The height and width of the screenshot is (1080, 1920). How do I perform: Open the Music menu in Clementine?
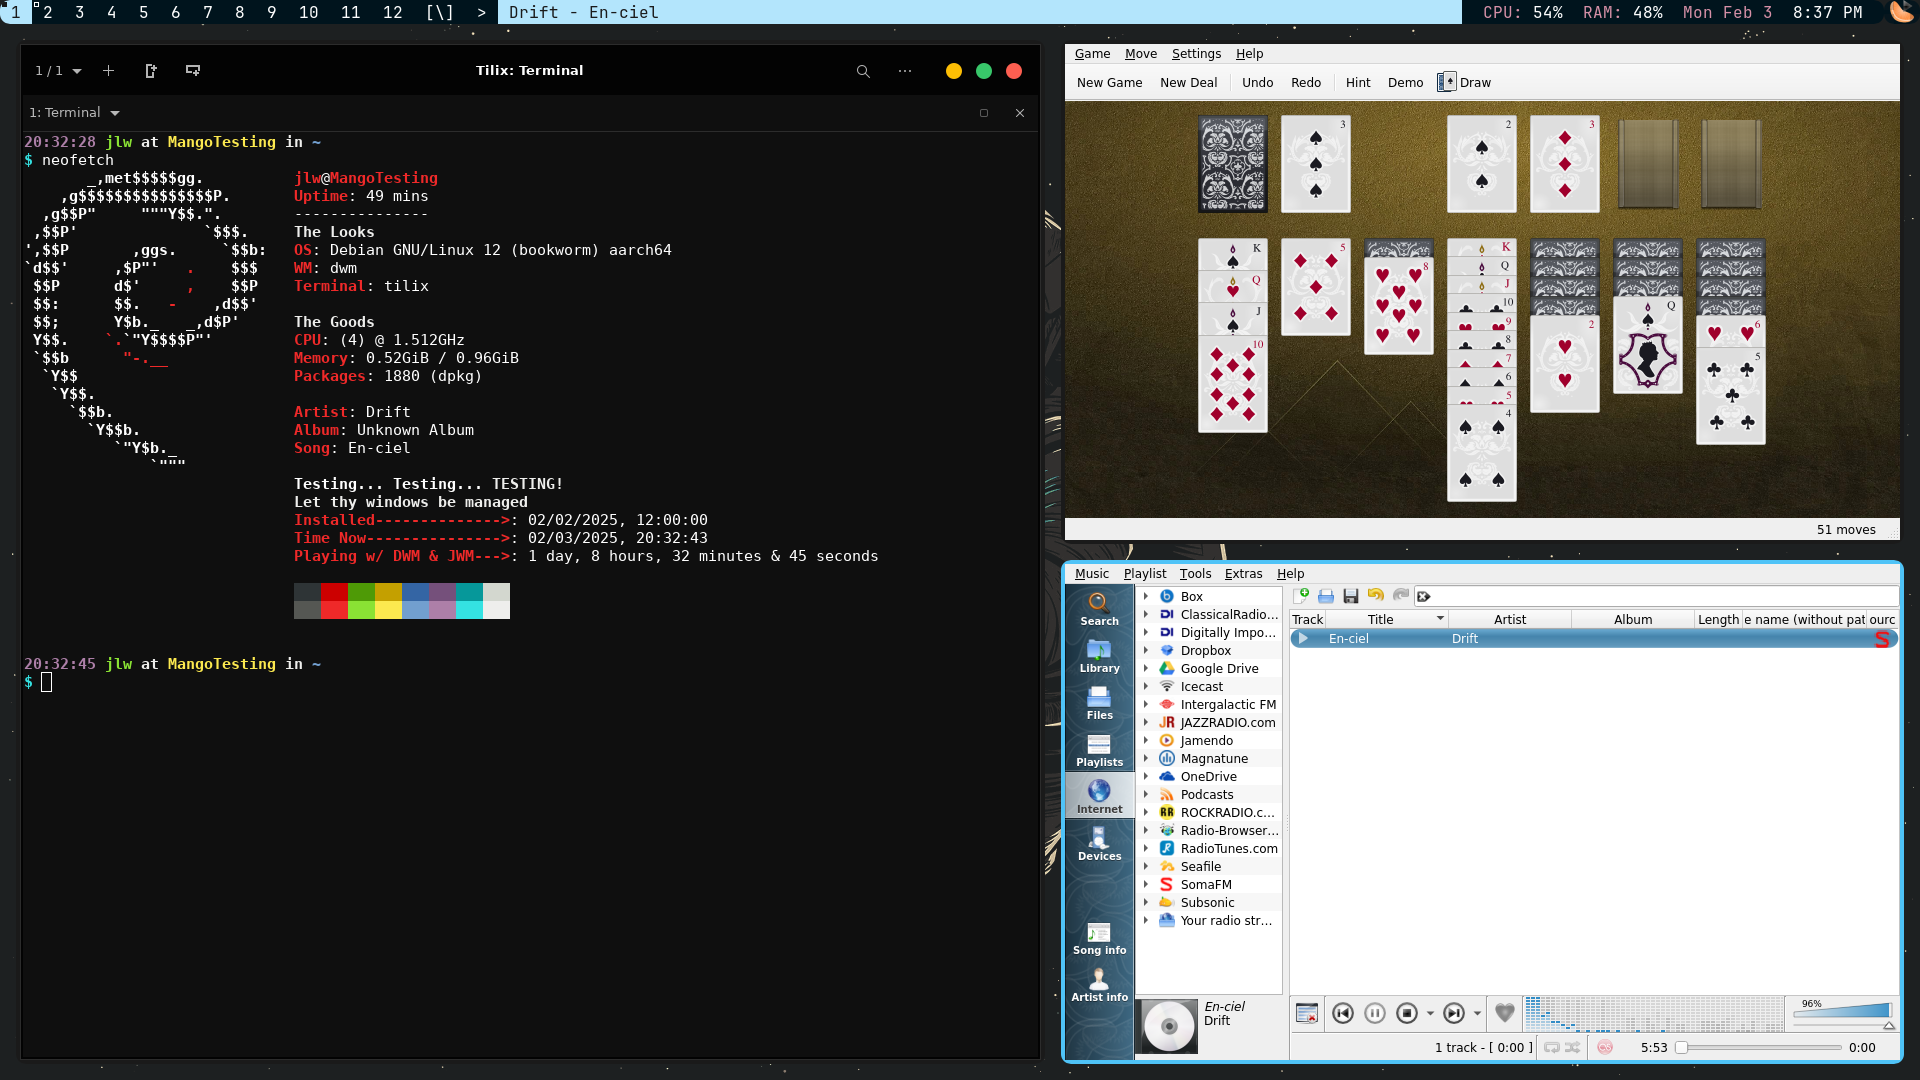(x=1091, y=574)
